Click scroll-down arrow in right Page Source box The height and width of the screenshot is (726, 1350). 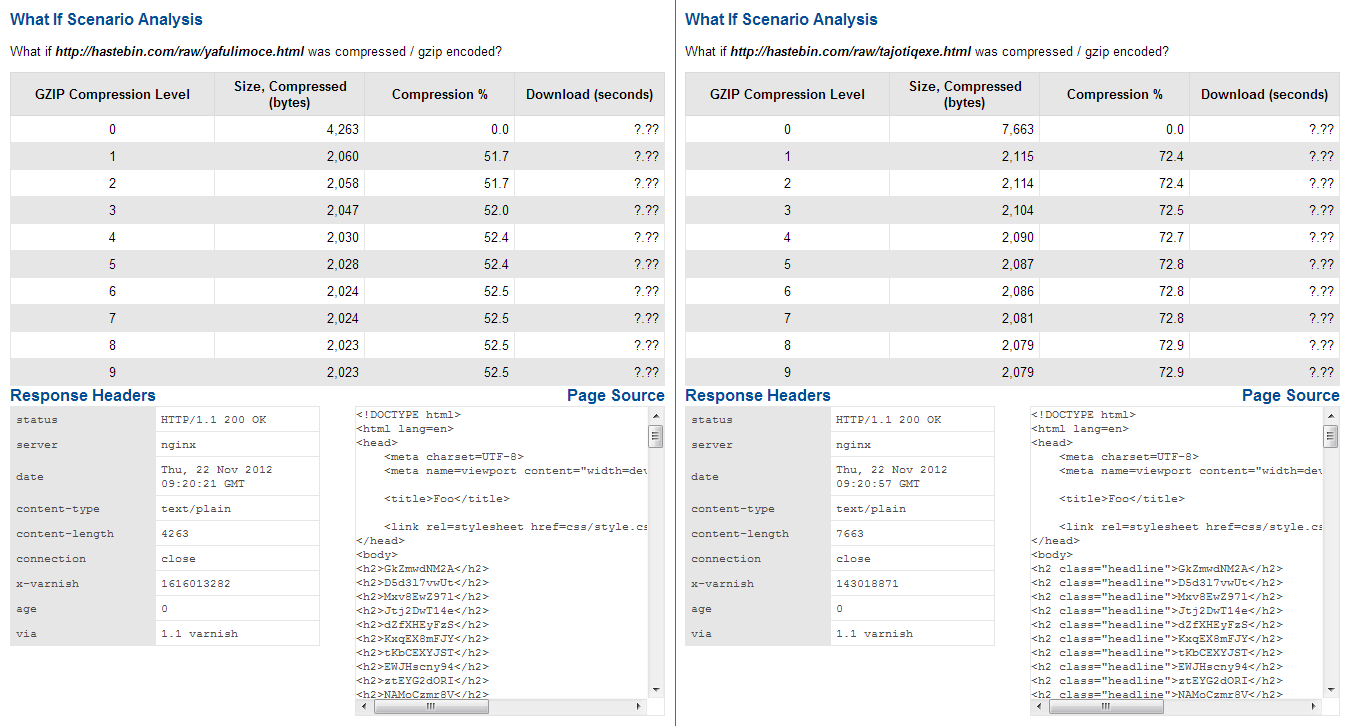(x=1331, y=689)
